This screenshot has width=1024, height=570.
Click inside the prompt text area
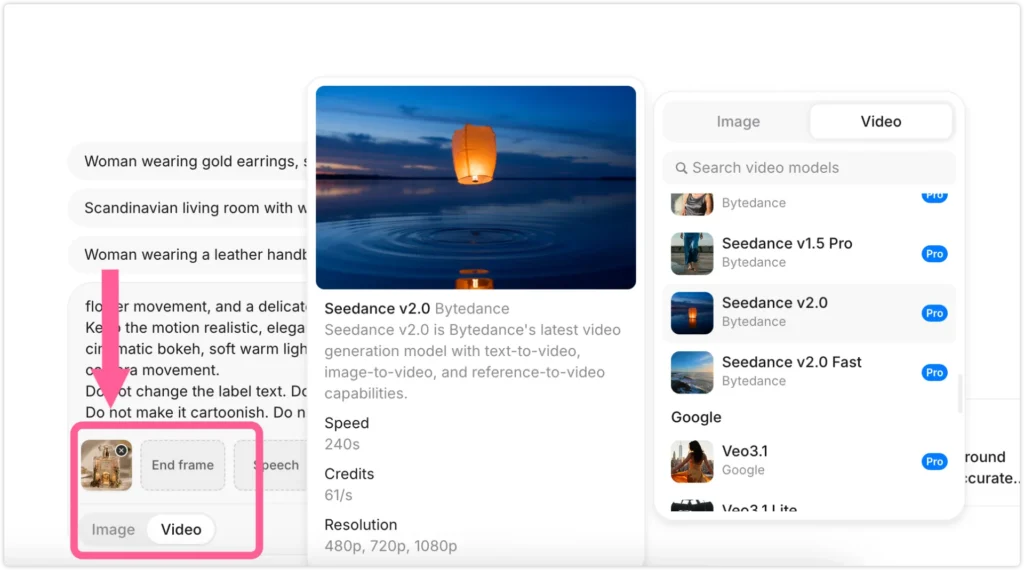196,359
